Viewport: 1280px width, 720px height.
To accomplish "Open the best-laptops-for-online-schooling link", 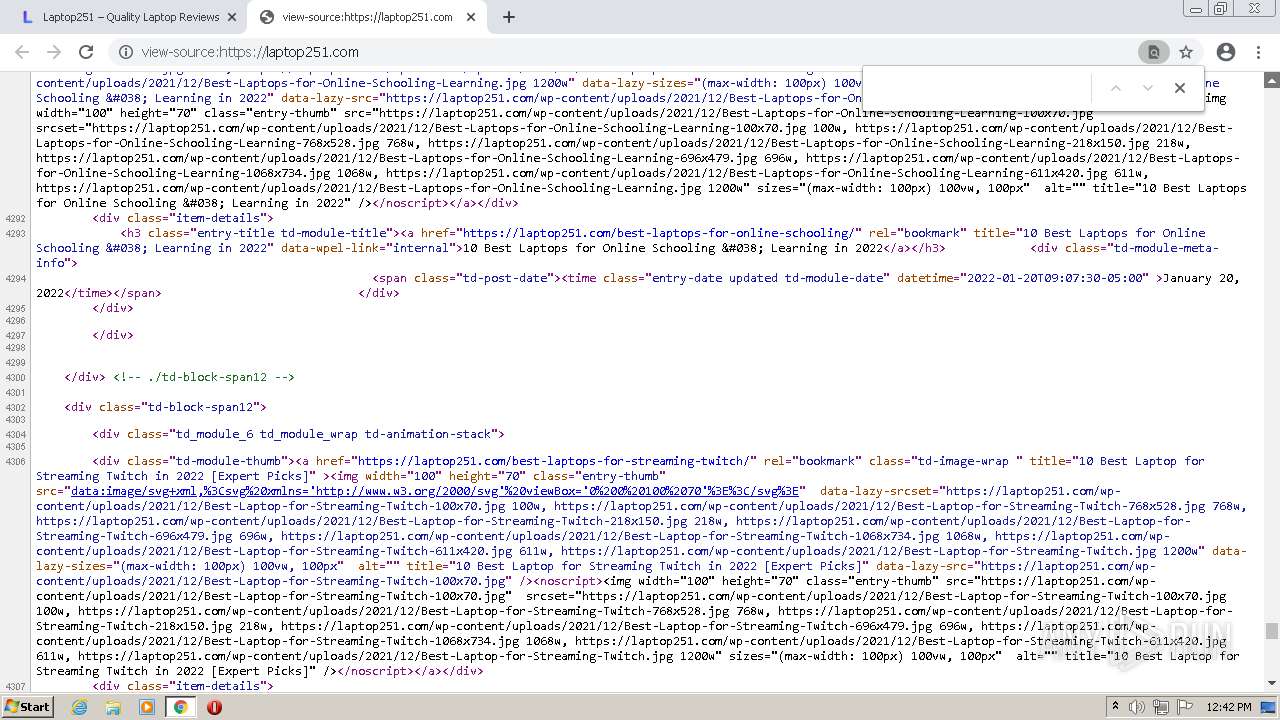I will click(x=658, y=233).
